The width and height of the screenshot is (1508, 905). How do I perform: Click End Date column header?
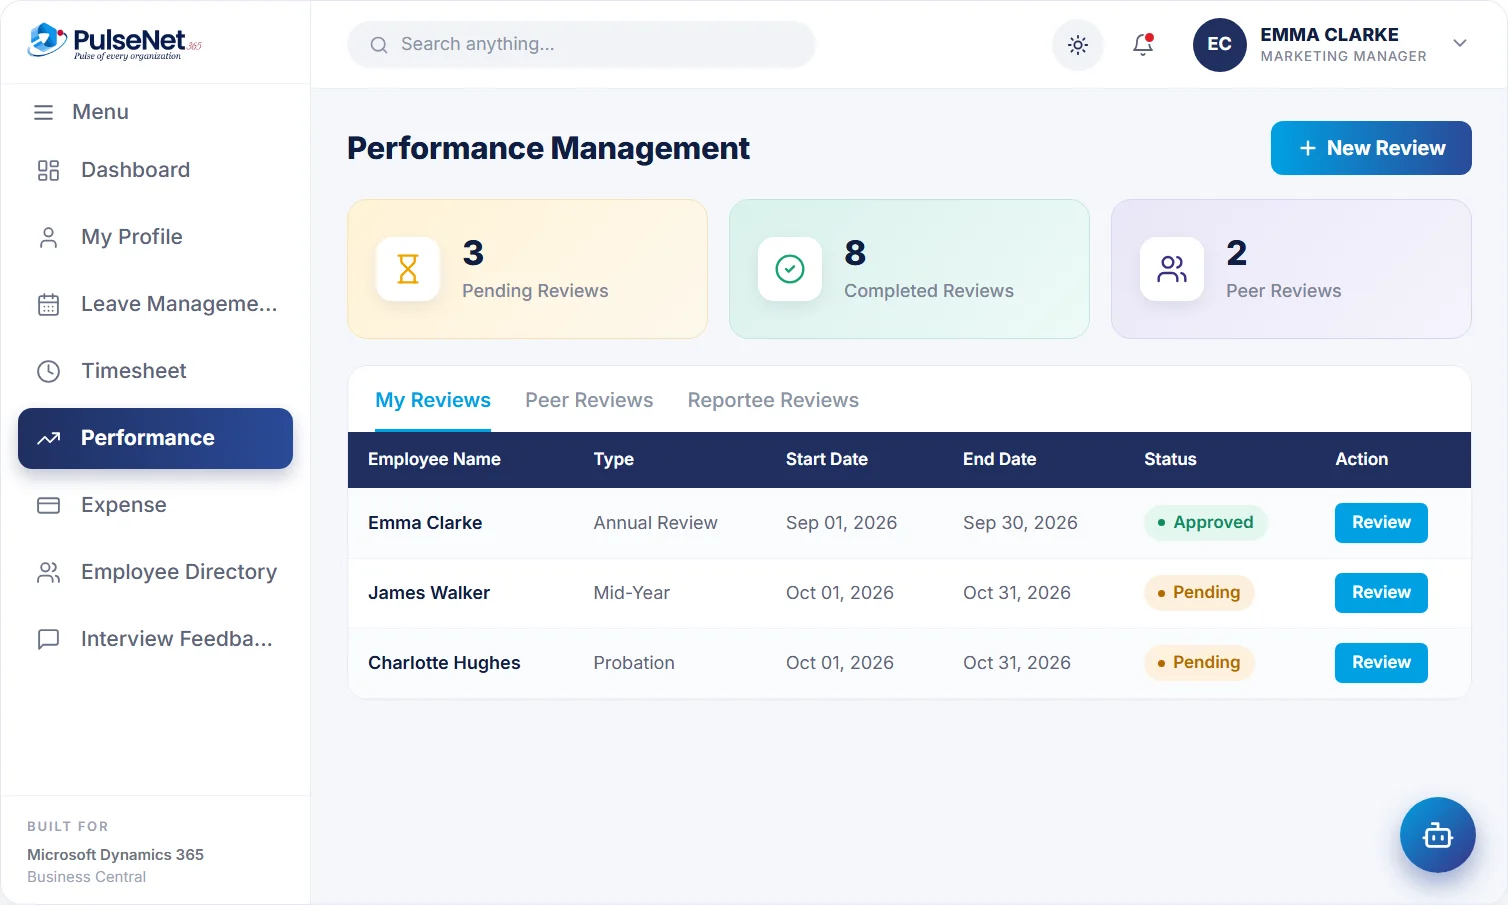[x=999, y=459]
